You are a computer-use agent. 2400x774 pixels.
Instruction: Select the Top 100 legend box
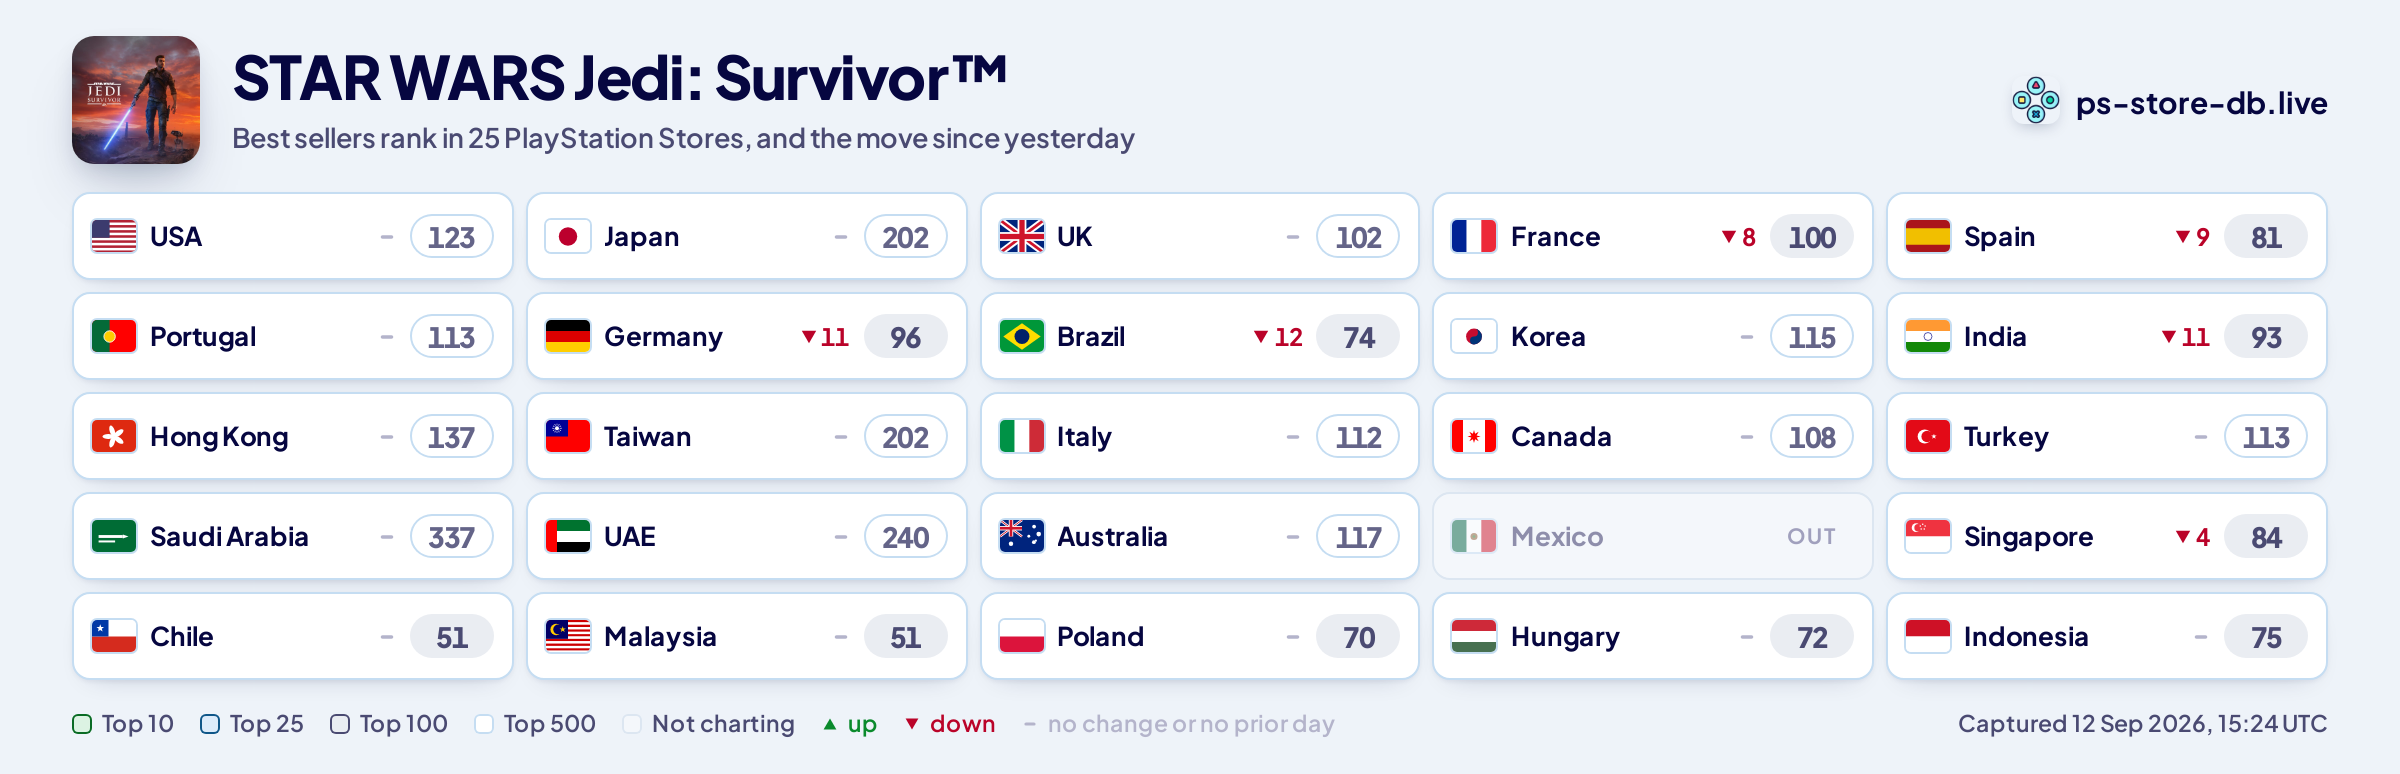click(340, 724)
